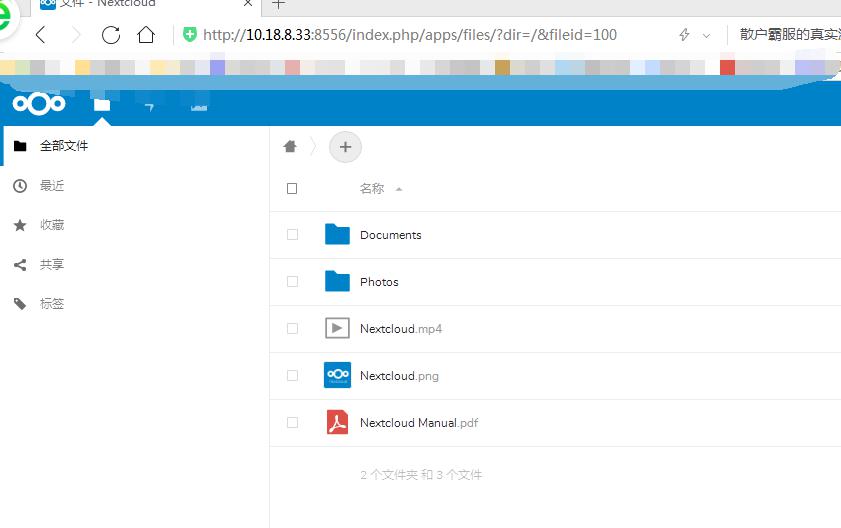Select 收藏 in sidebar
The image size is (841, 528).
(x=52, y=225)
